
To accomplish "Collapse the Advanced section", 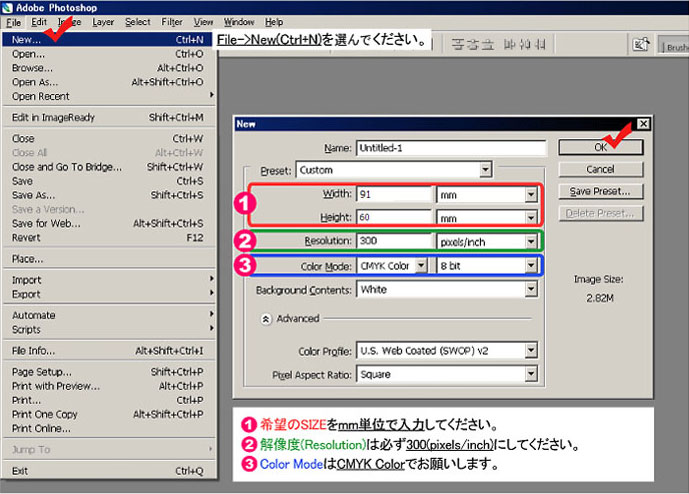I will [x=266, y=319].
